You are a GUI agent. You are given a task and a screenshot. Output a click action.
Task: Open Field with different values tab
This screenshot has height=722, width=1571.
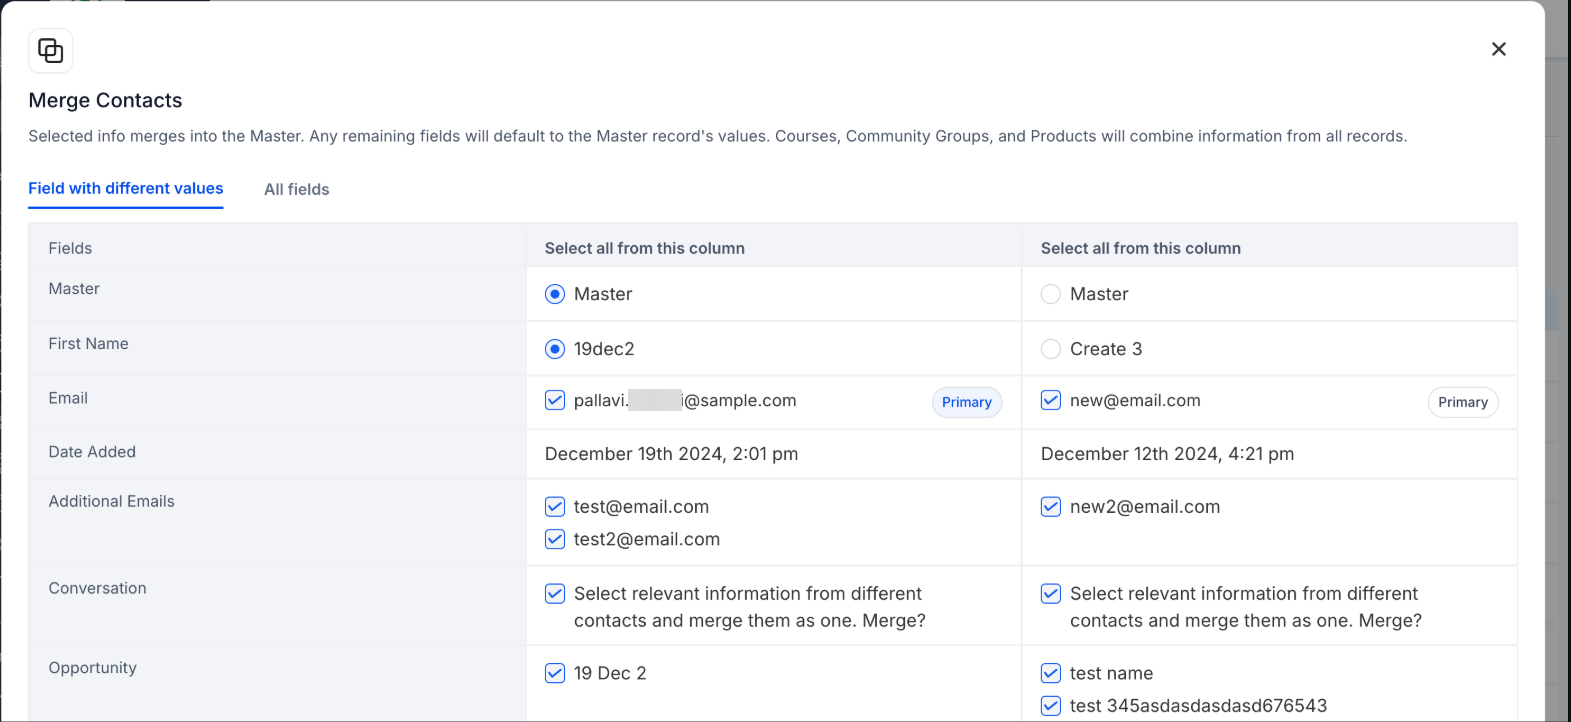[126, 188]
